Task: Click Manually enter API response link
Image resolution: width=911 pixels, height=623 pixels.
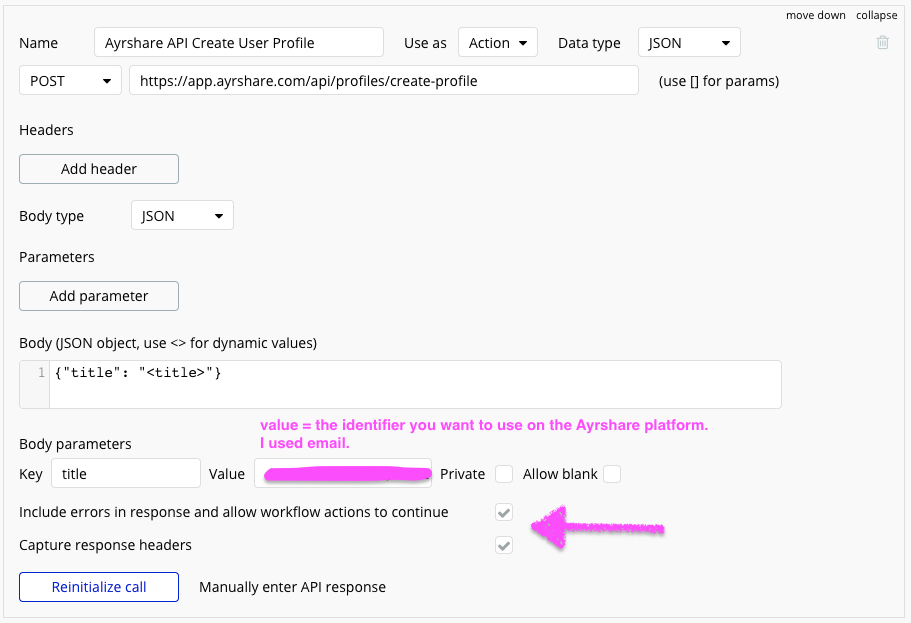Action: point(292,587)
